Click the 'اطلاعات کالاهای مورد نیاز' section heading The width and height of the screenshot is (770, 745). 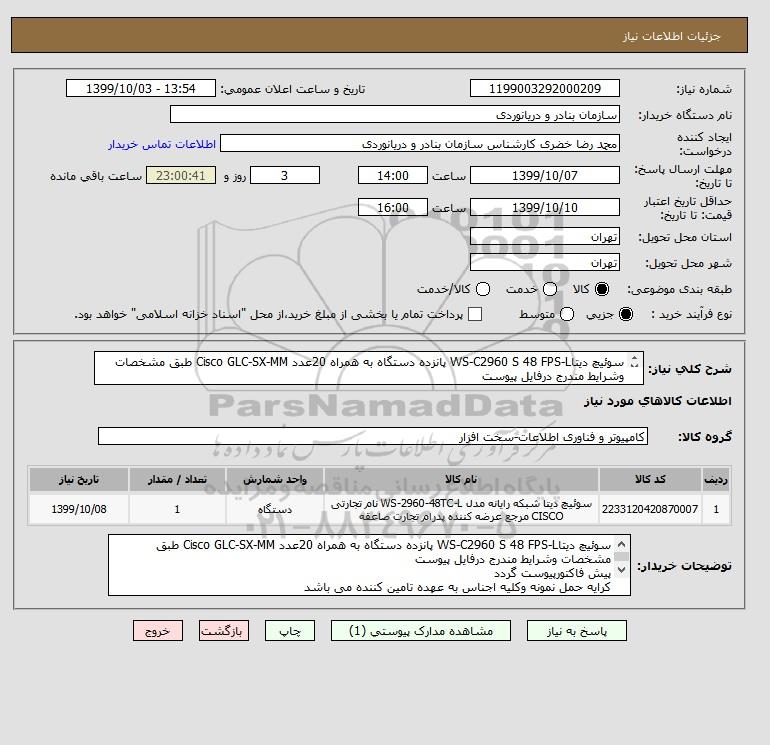tap(658, 401)
